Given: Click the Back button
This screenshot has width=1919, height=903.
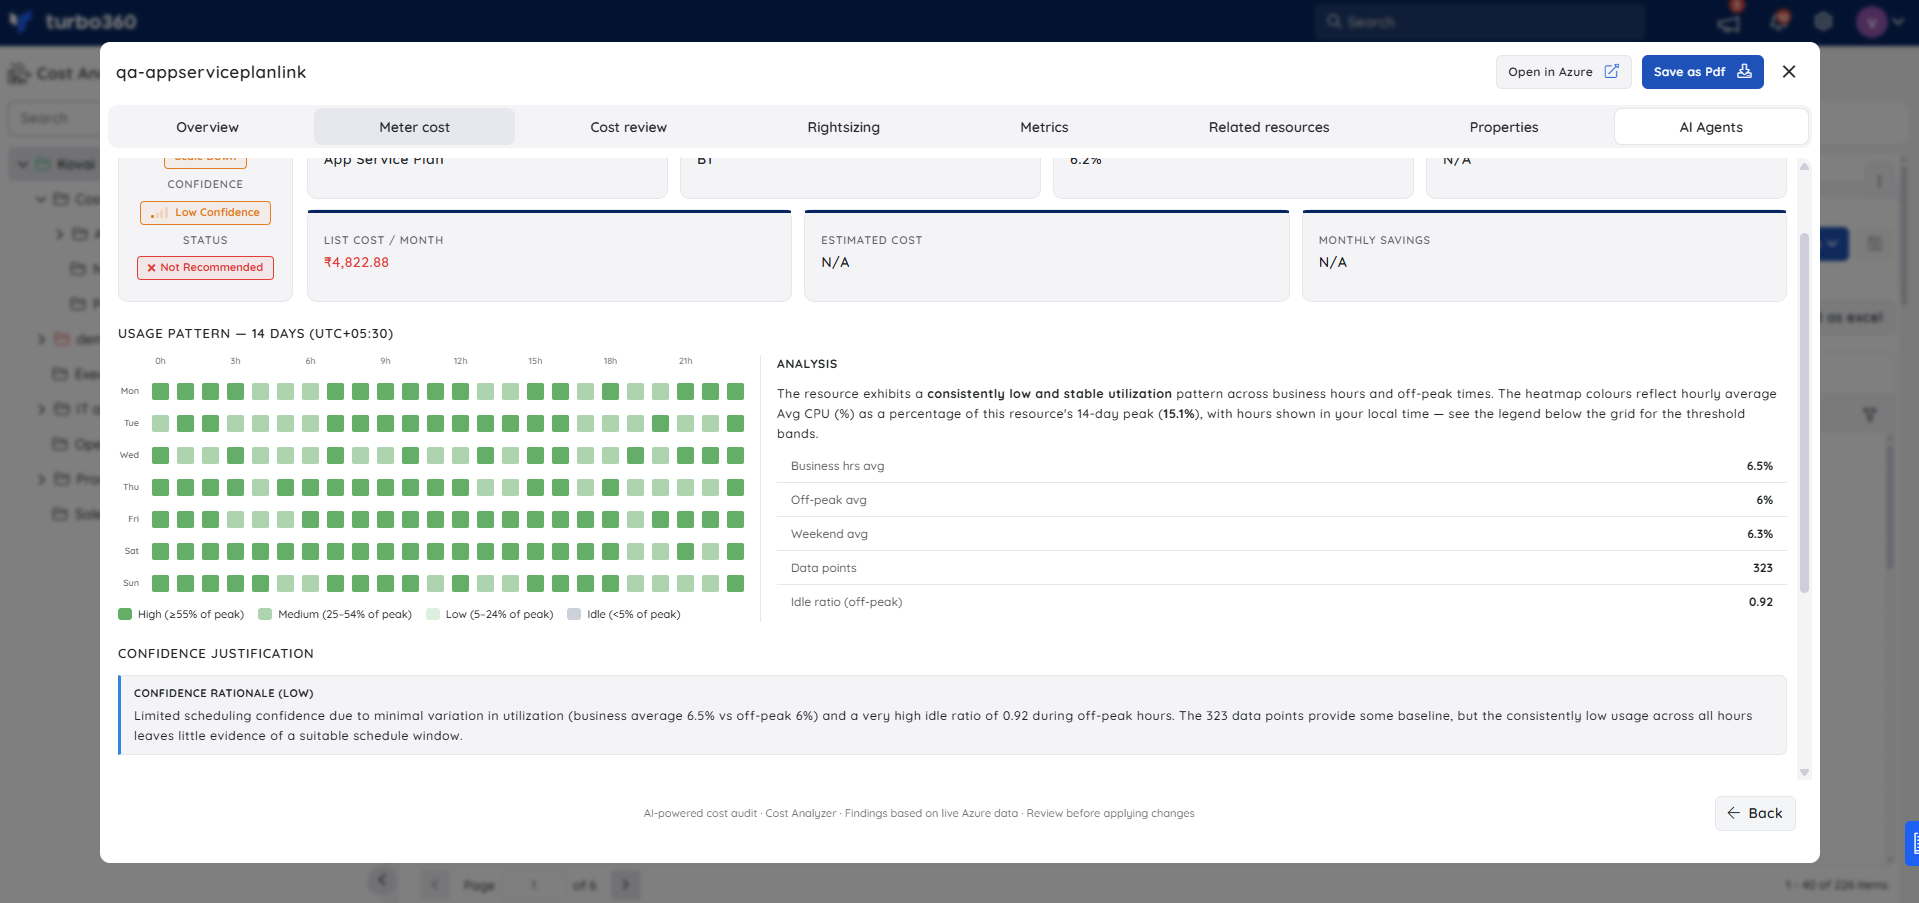Looking at the screenshot, I should pos(1755,813).
